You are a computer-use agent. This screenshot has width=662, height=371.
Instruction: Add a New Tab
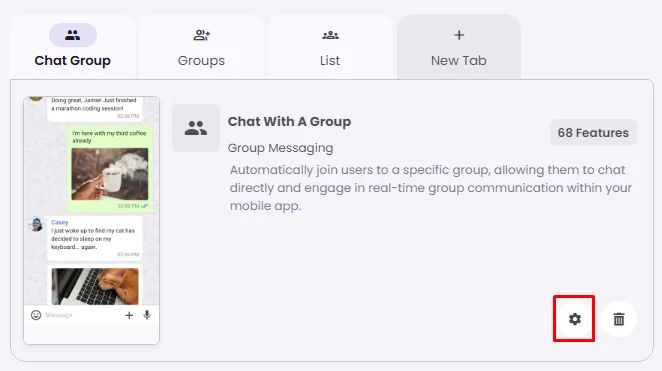point(459,46)
